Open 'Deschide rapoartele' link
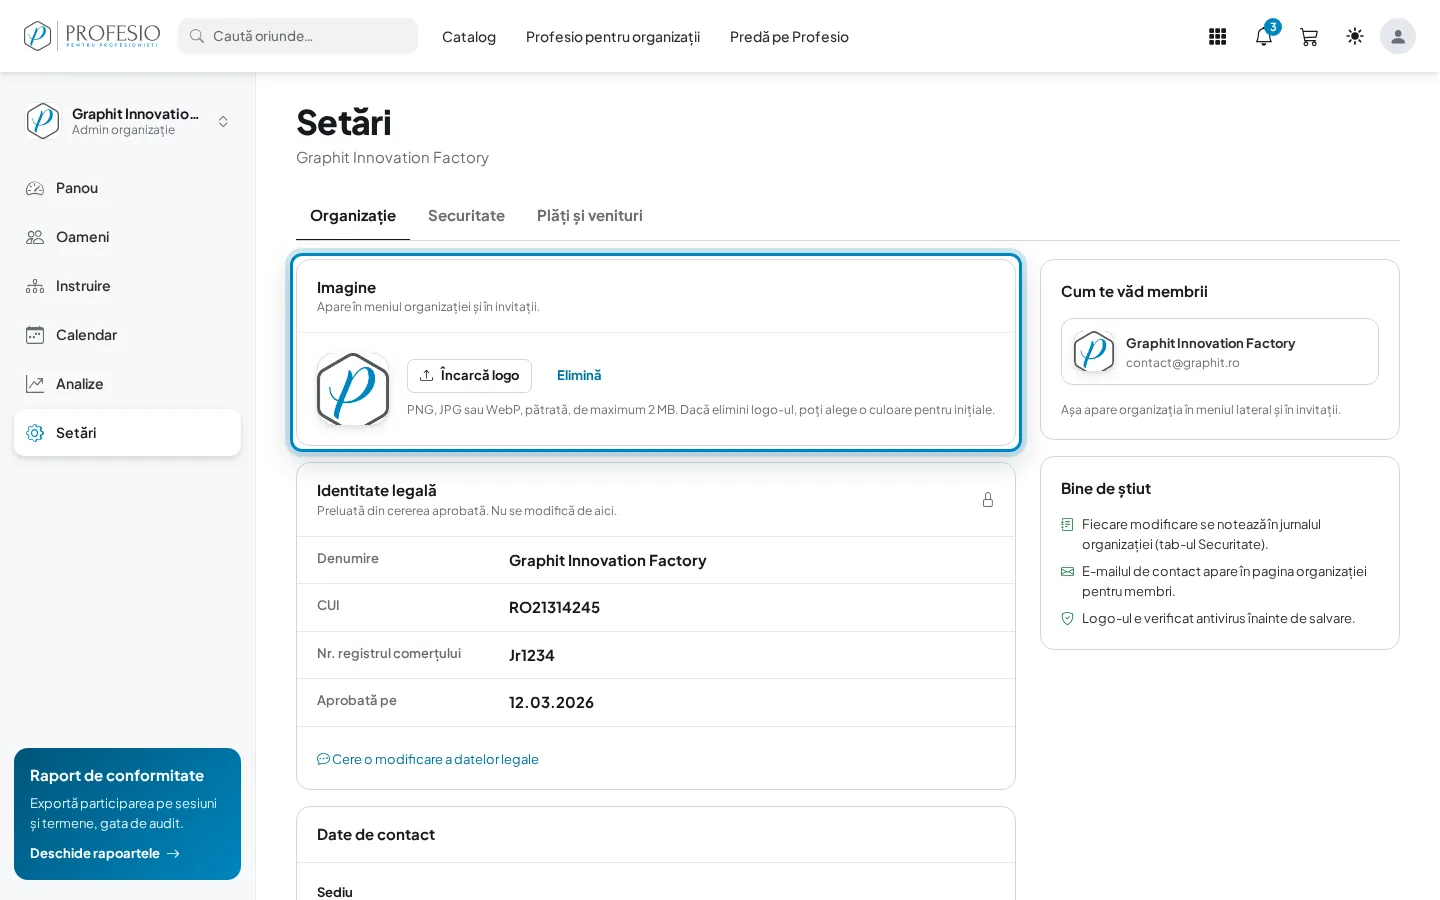This screenshot has height=900, width=1440. [105, 853]
